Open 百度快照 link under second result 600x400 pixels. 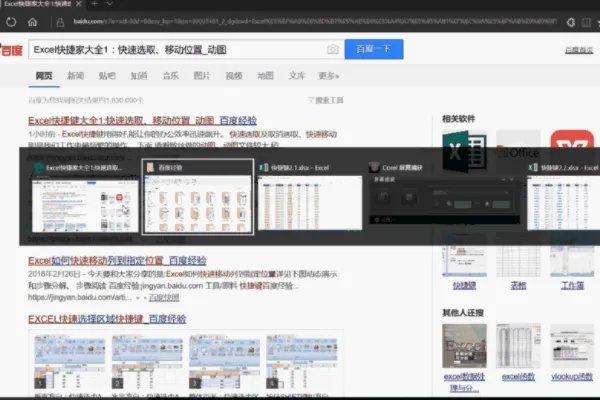click(x=164, y=297)
